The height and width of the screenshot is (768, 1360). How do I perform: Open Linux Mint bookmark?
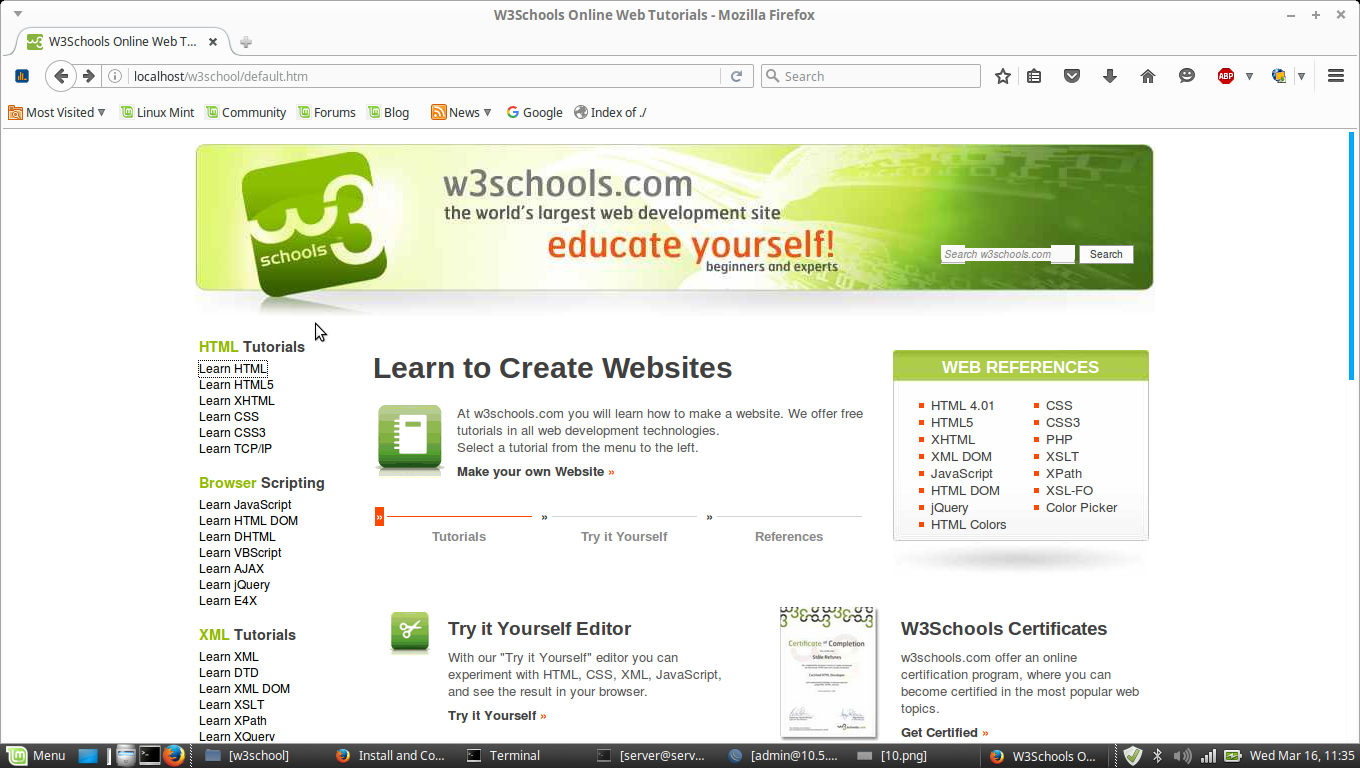[157, 112]
